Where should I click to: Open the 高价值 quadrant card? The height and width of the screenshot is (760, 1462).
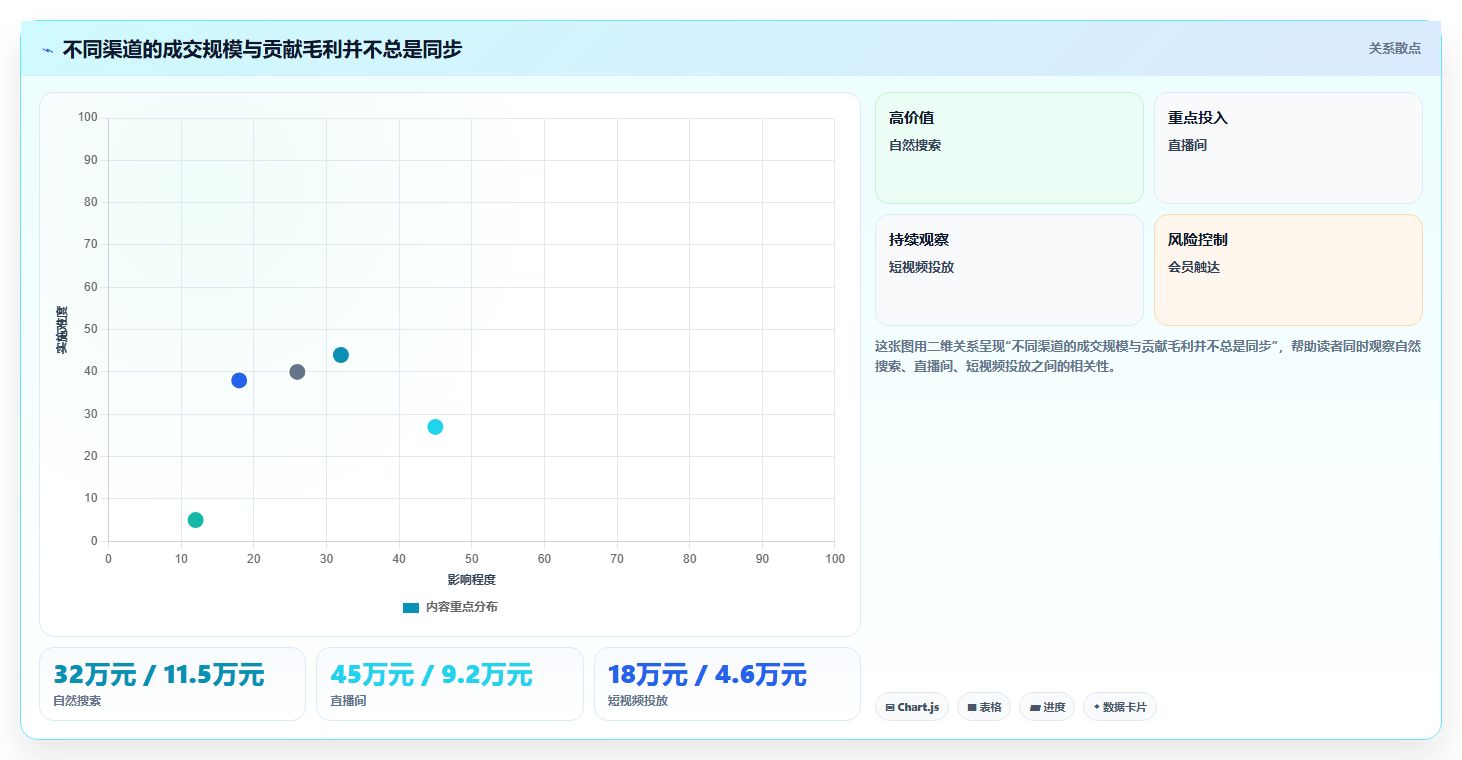pyautogui.click(x=1009, y=148)
